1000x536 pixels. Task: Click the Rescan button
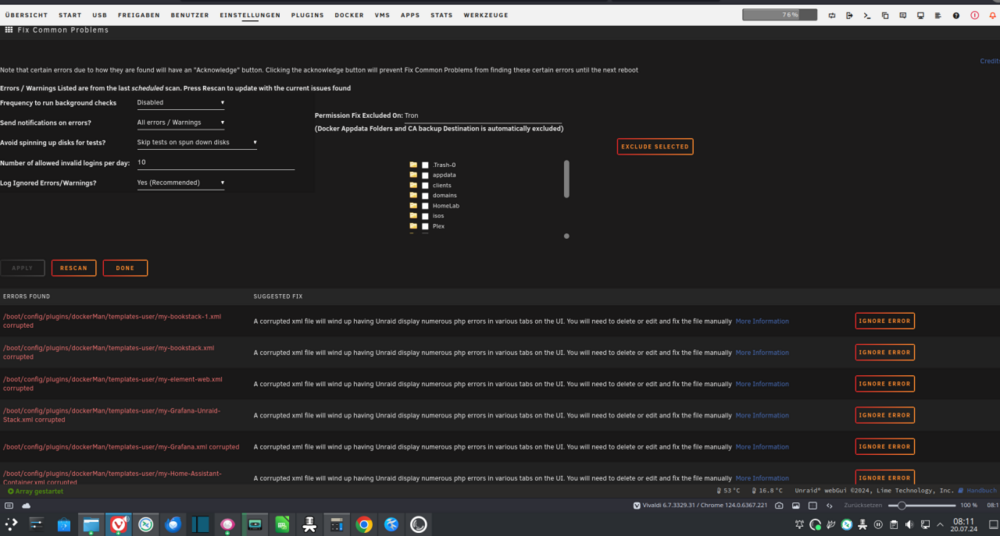tap(74, 268)
